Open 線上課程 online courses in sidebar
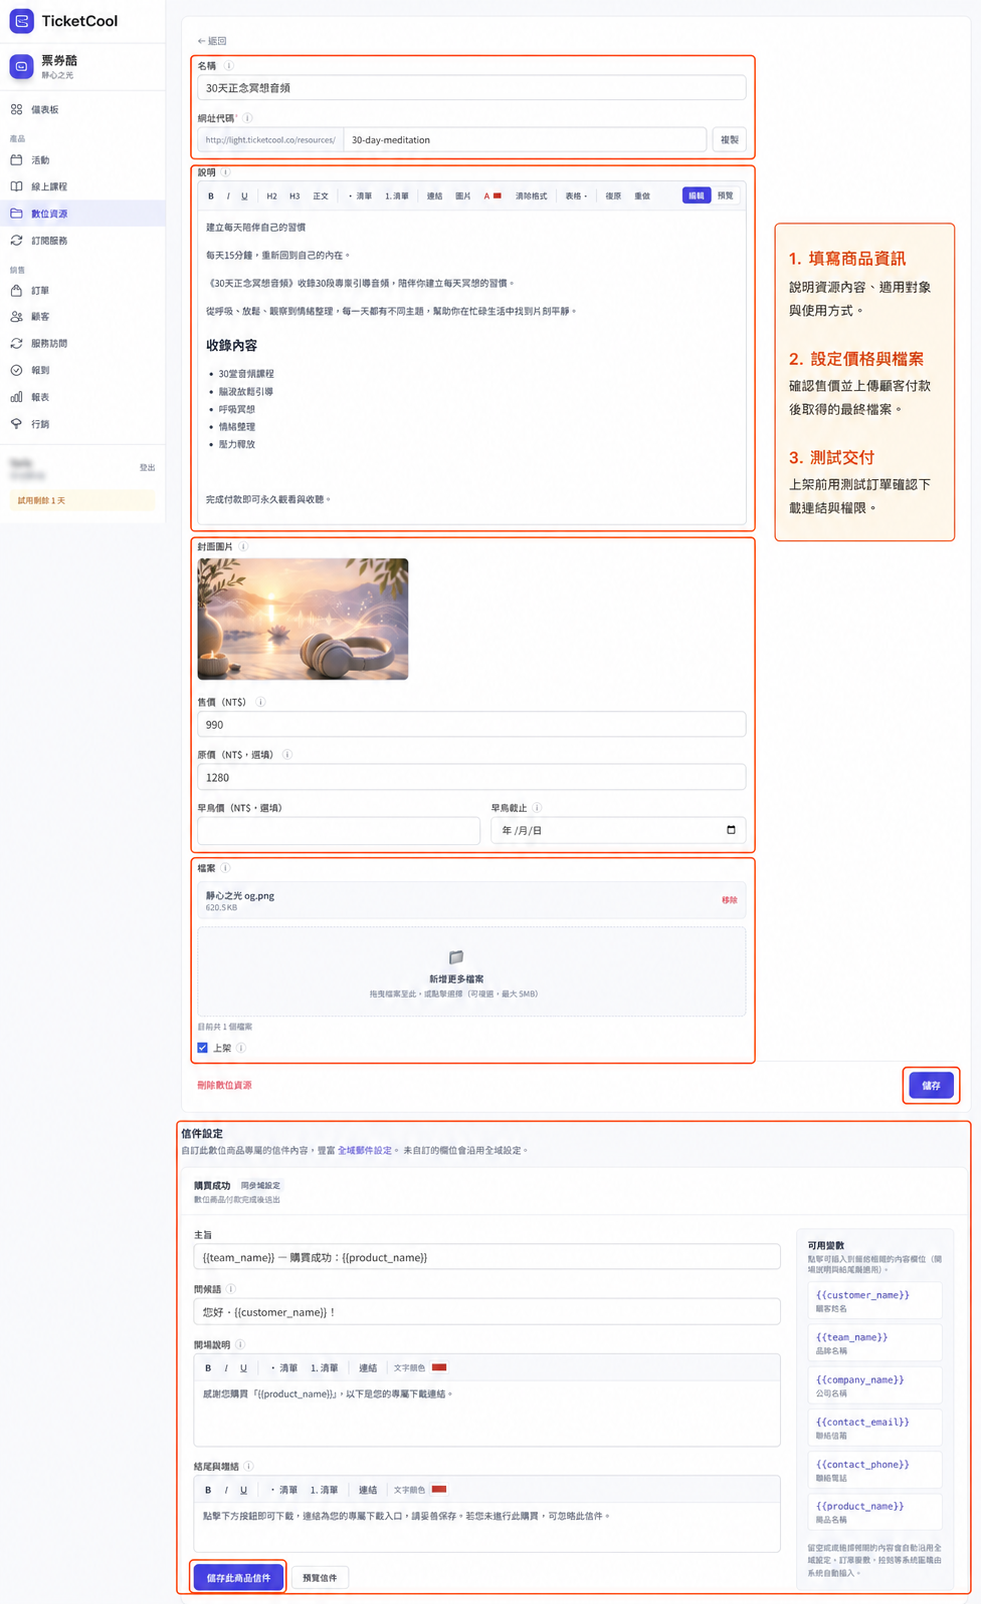The image size is (981, 1604). tap(49, 187)
